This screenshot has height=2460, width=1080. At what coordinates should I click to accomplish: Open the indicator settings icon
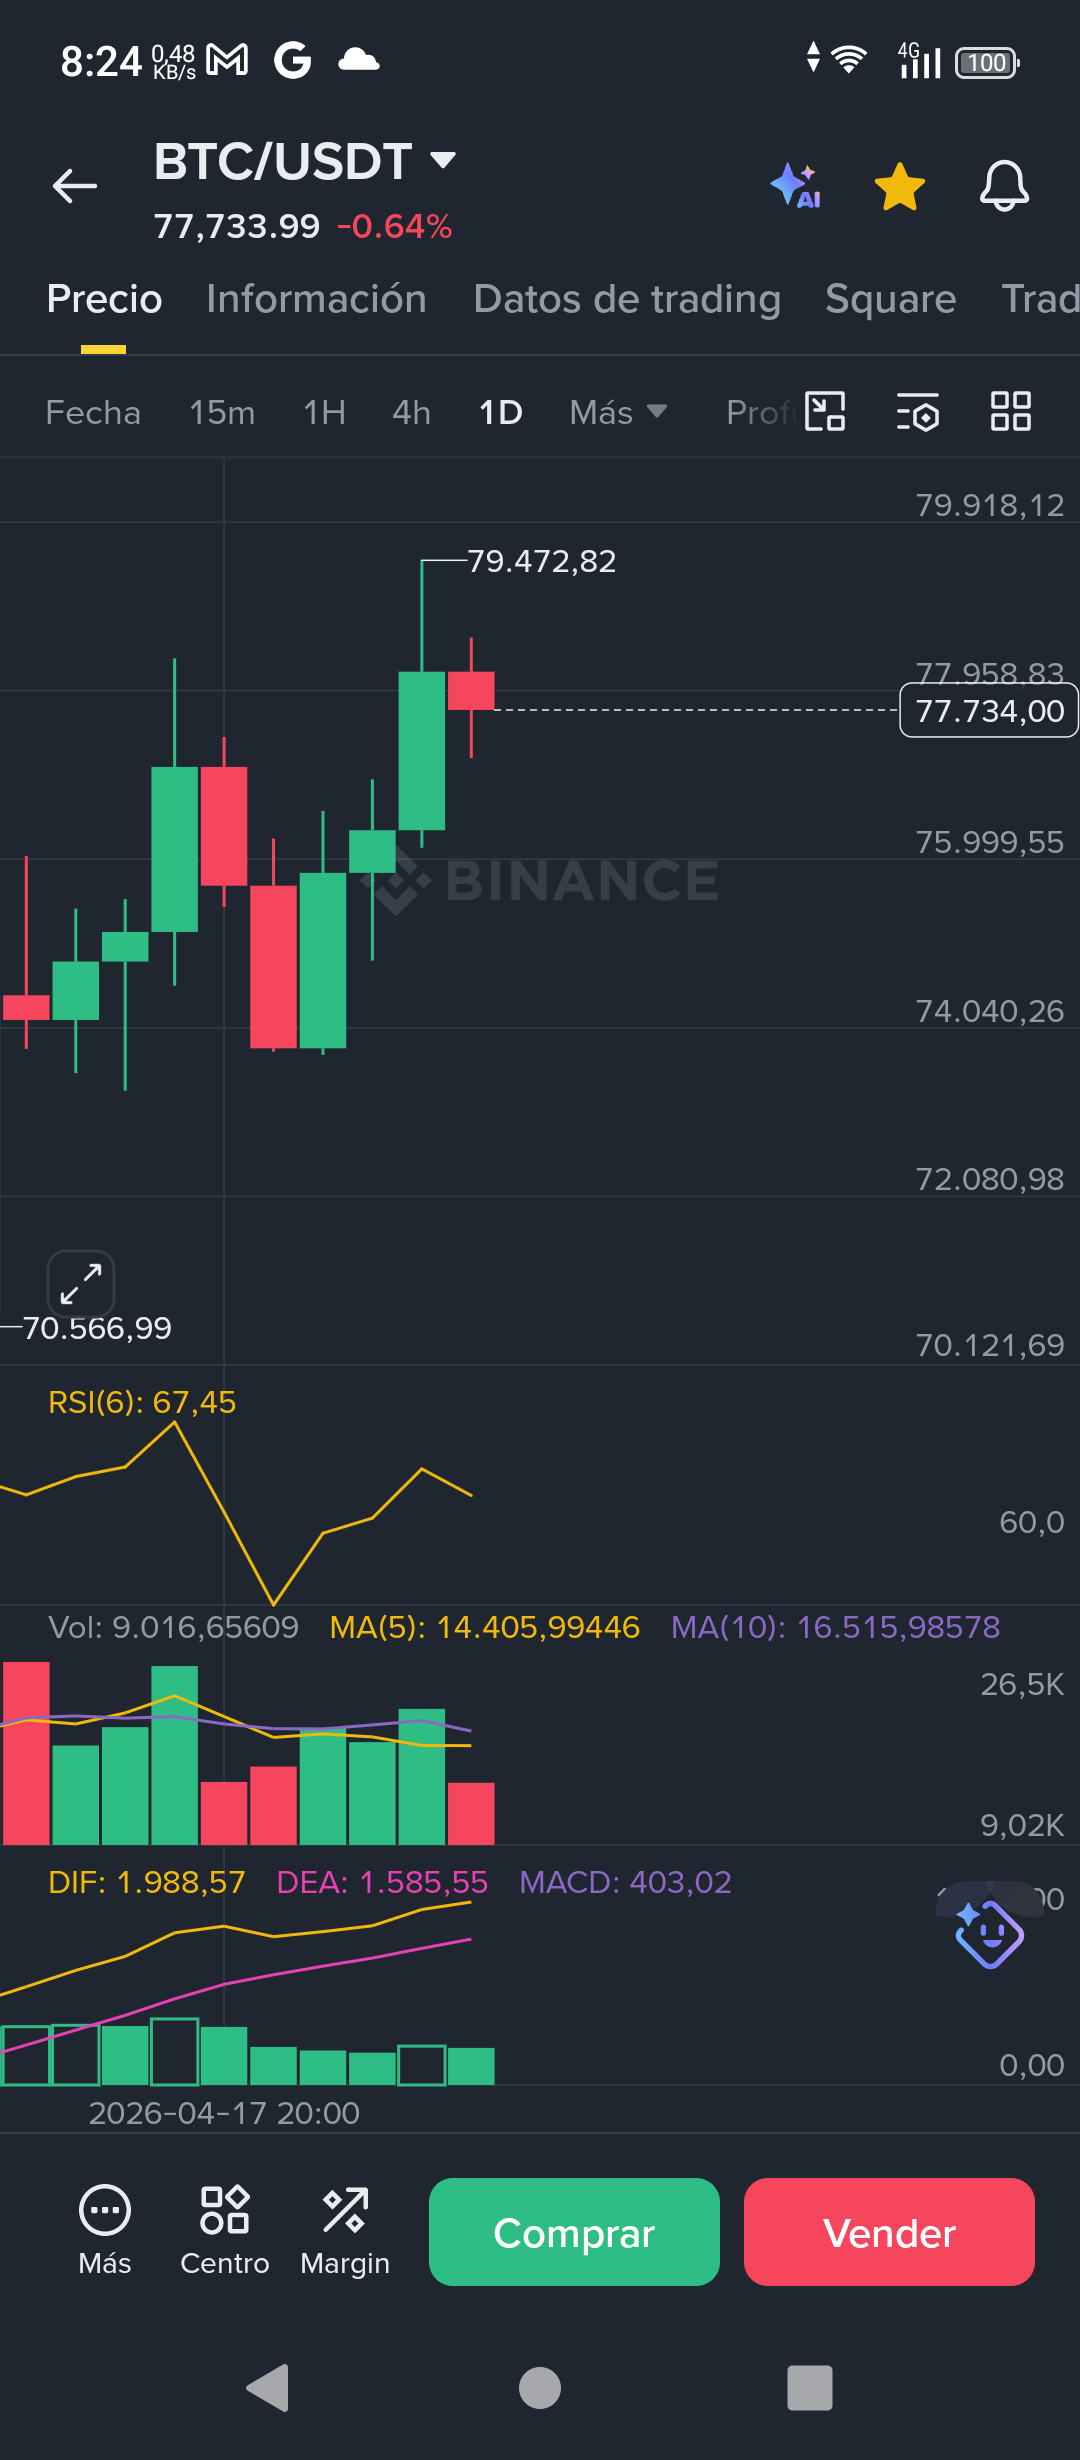pos(918,411)
